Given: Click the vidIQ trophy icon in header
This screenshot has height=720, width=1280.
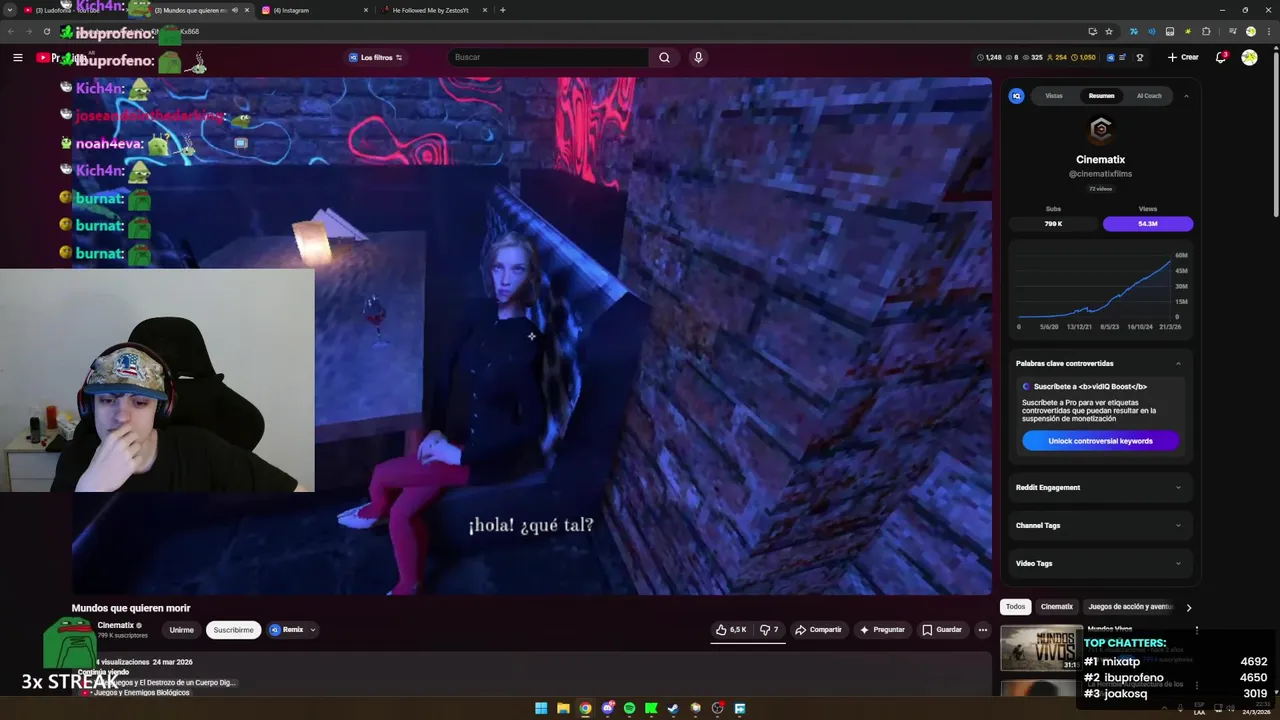Looking at the screenshot, I should coord(1140,57).
